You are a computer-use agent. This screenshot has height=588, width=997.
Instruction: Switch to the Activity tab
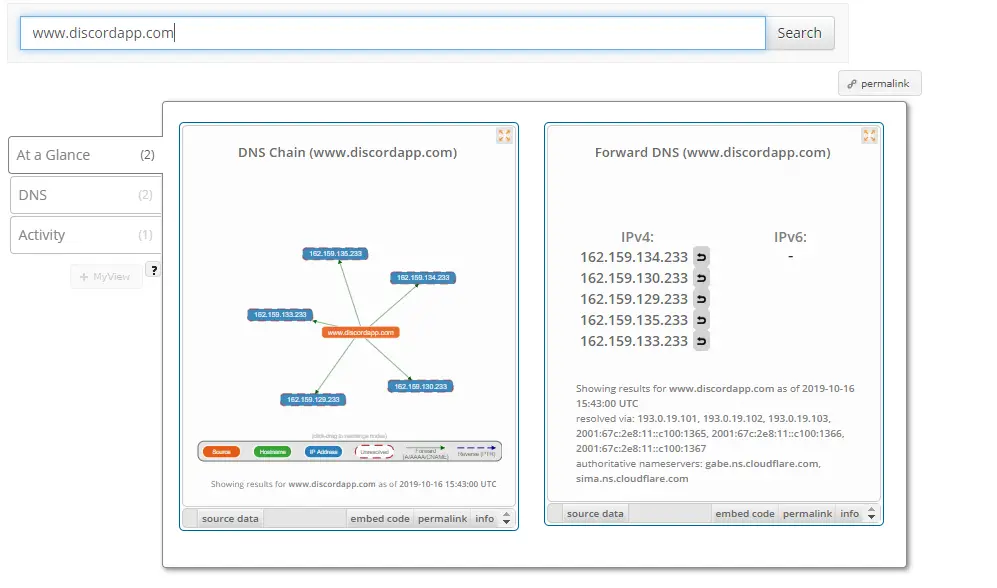pos(85,235)
